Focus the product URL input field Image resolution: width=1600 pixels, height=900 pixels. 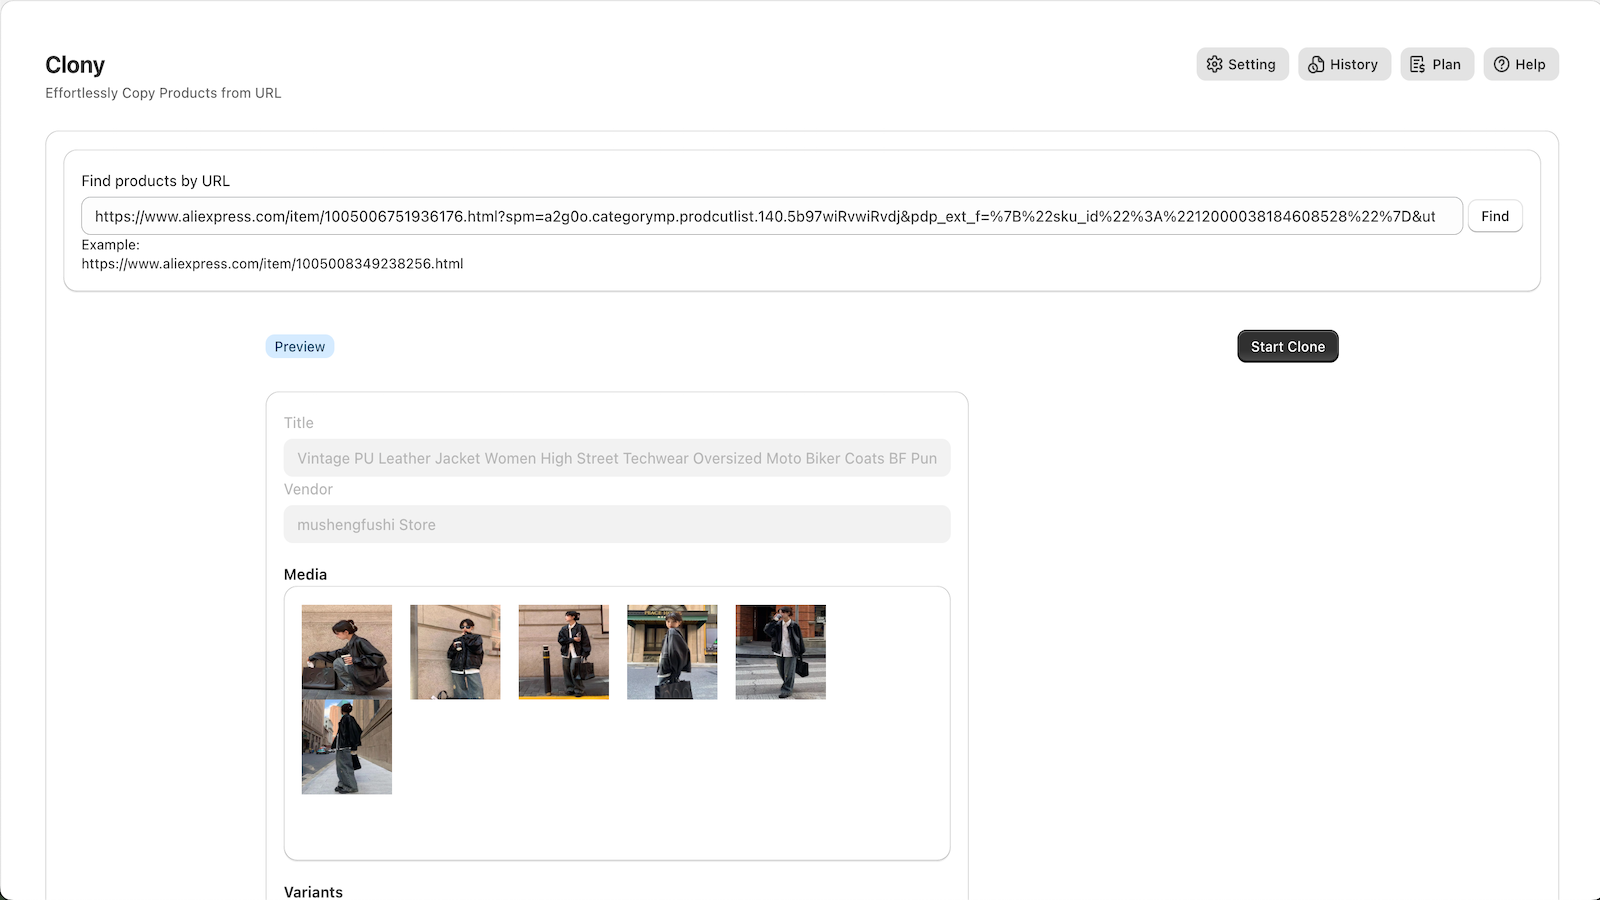click(x=772, y=216)
